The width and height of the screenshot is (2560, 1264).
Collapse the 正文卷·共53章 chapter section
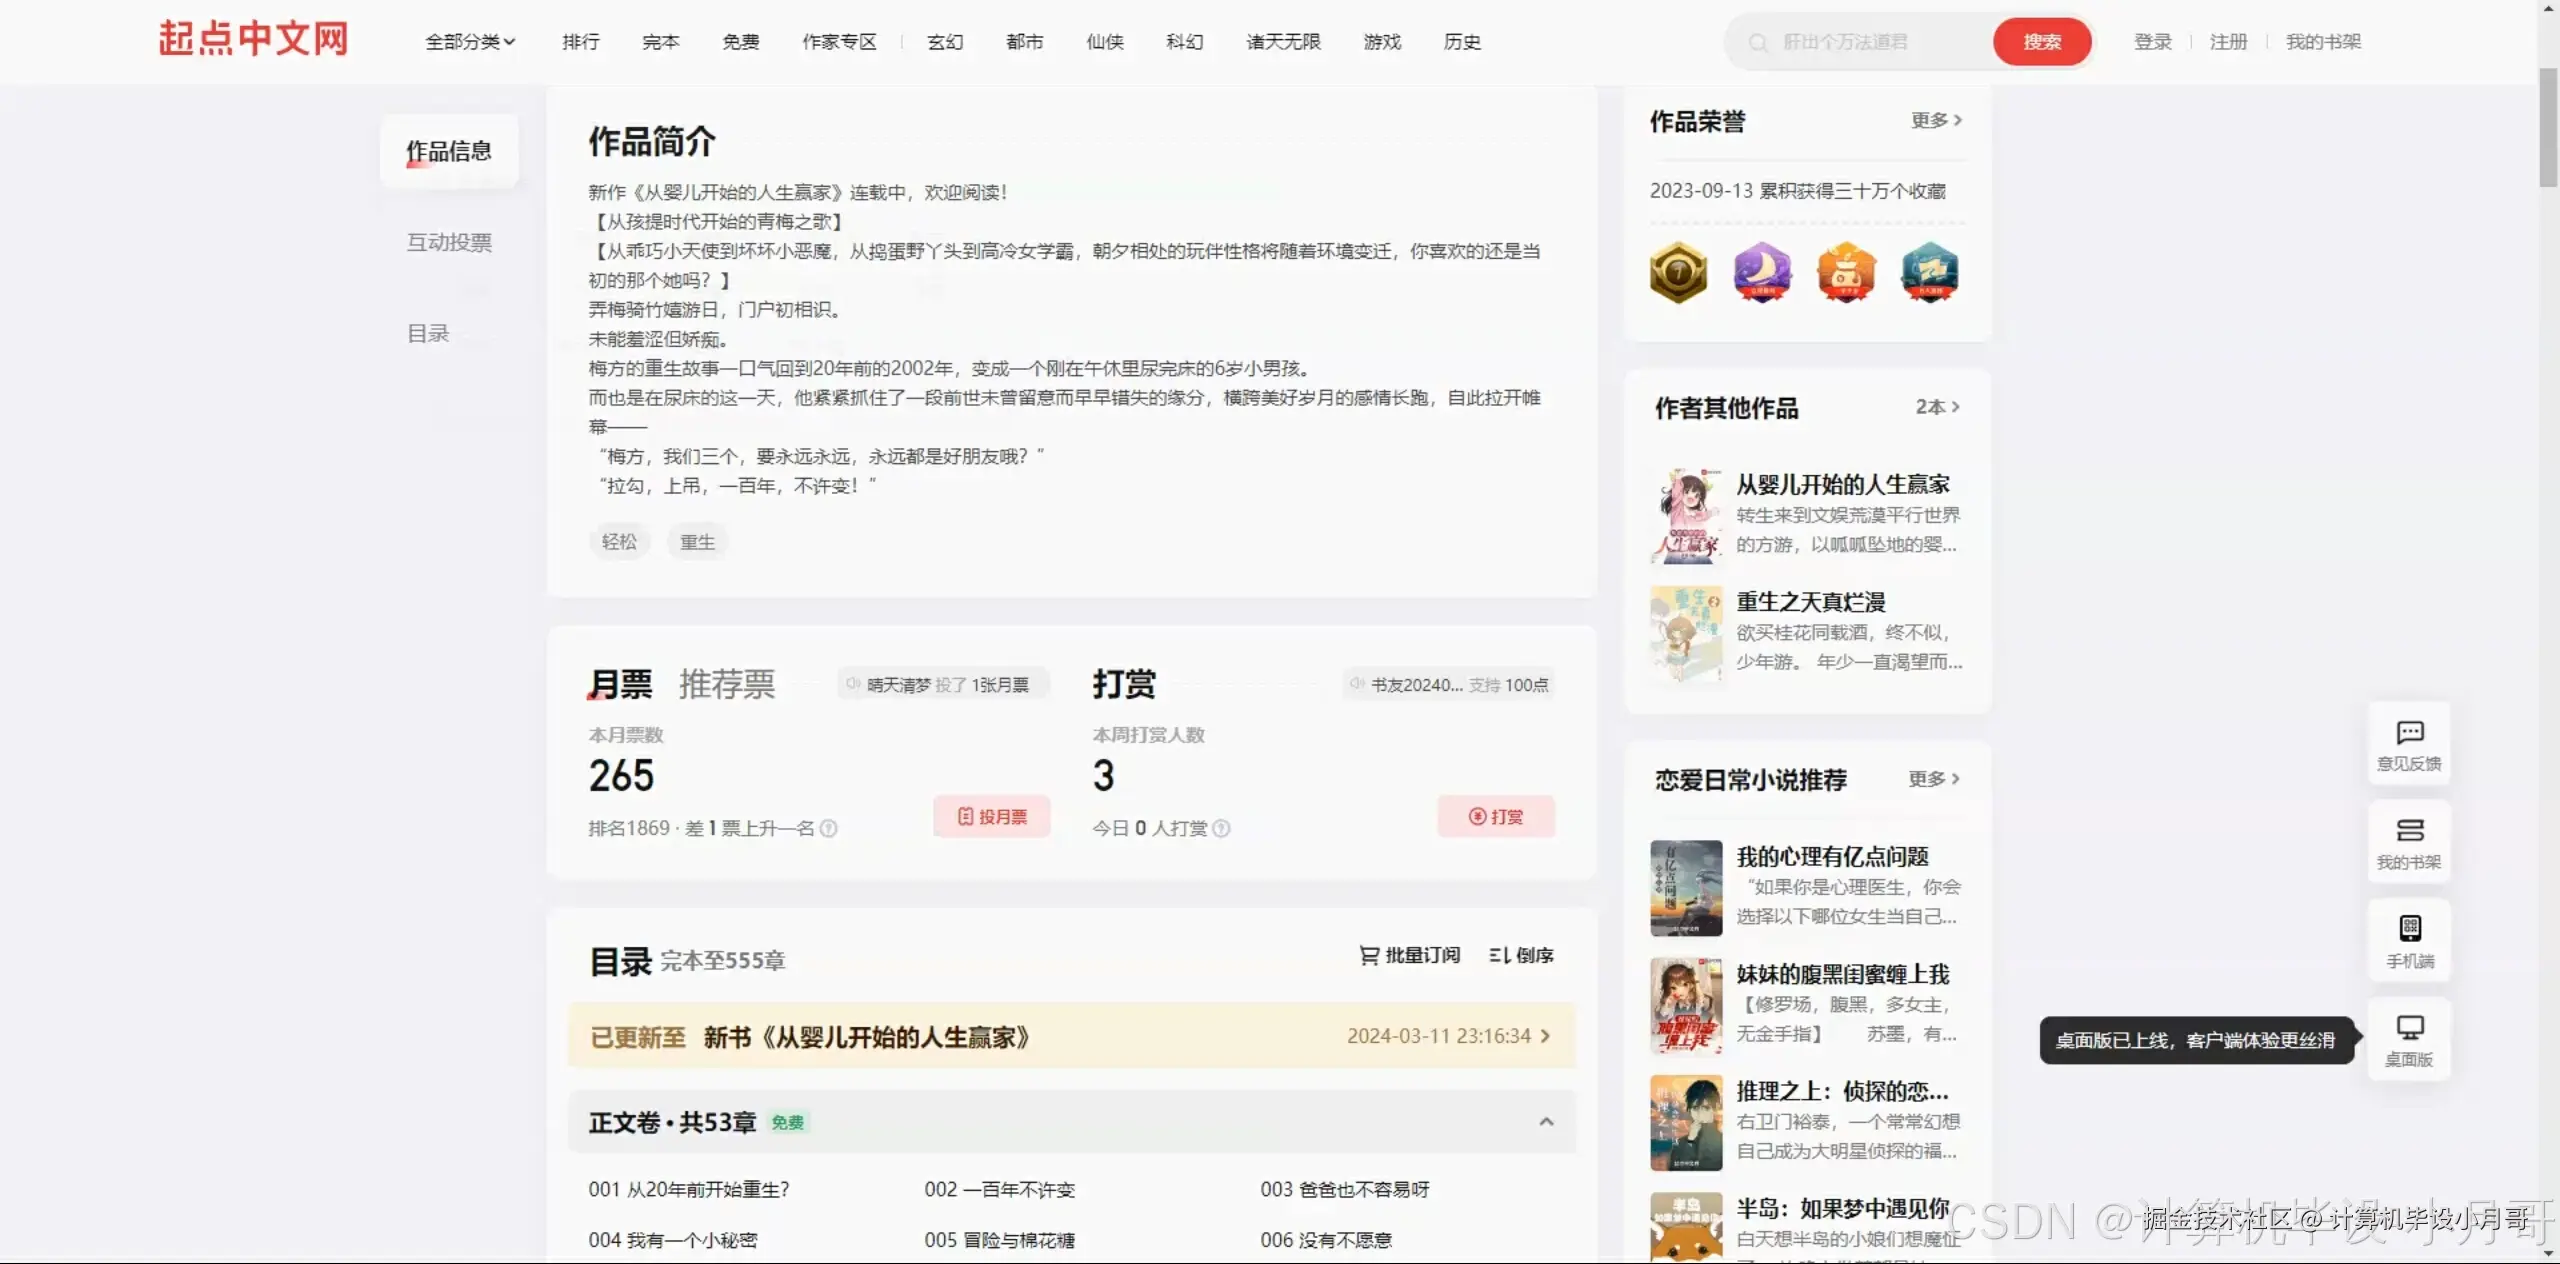[x=1546, y=1121]
